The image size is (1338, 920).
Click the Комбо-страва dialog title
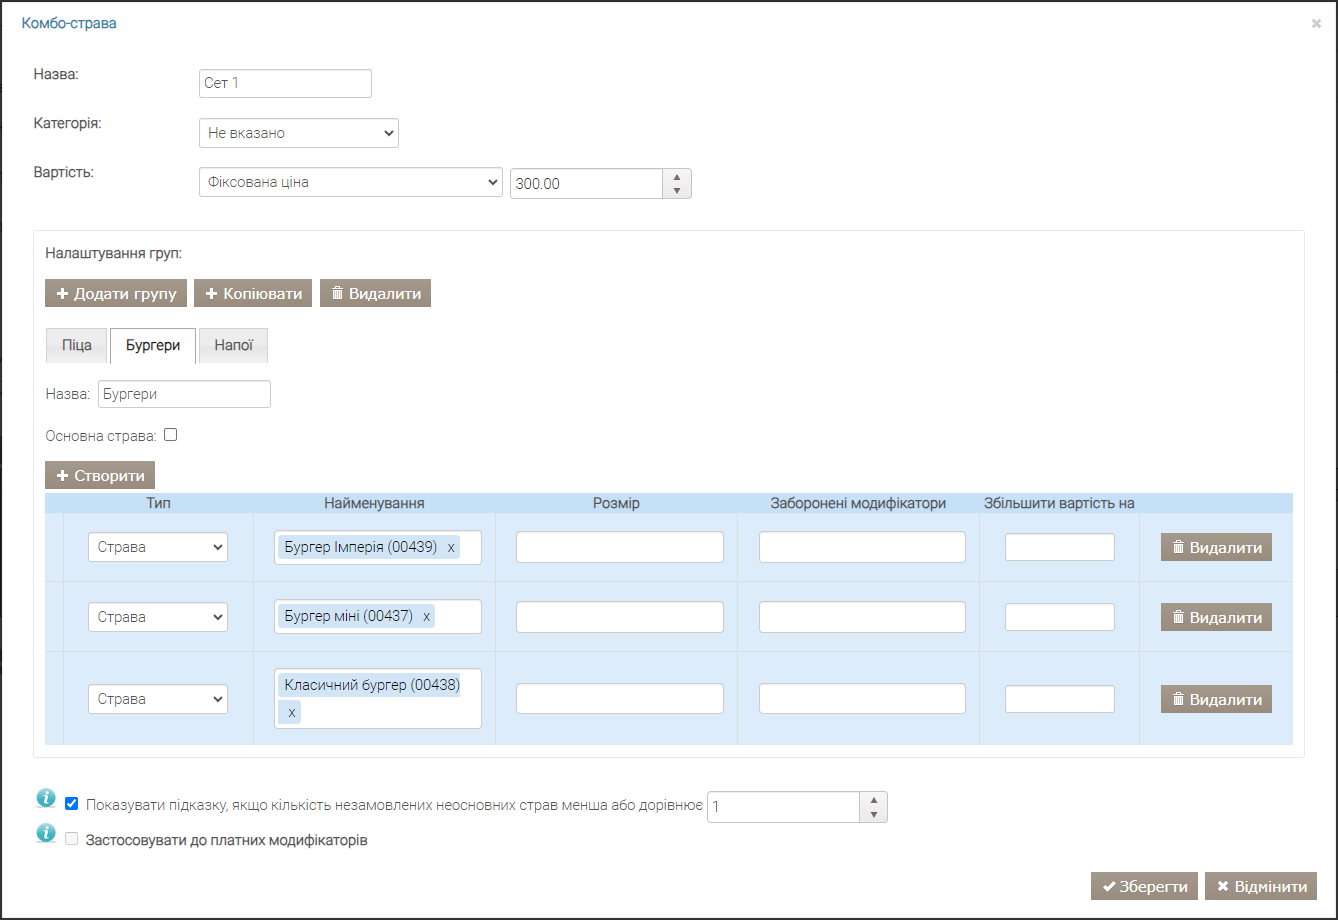tap(69, 23)
